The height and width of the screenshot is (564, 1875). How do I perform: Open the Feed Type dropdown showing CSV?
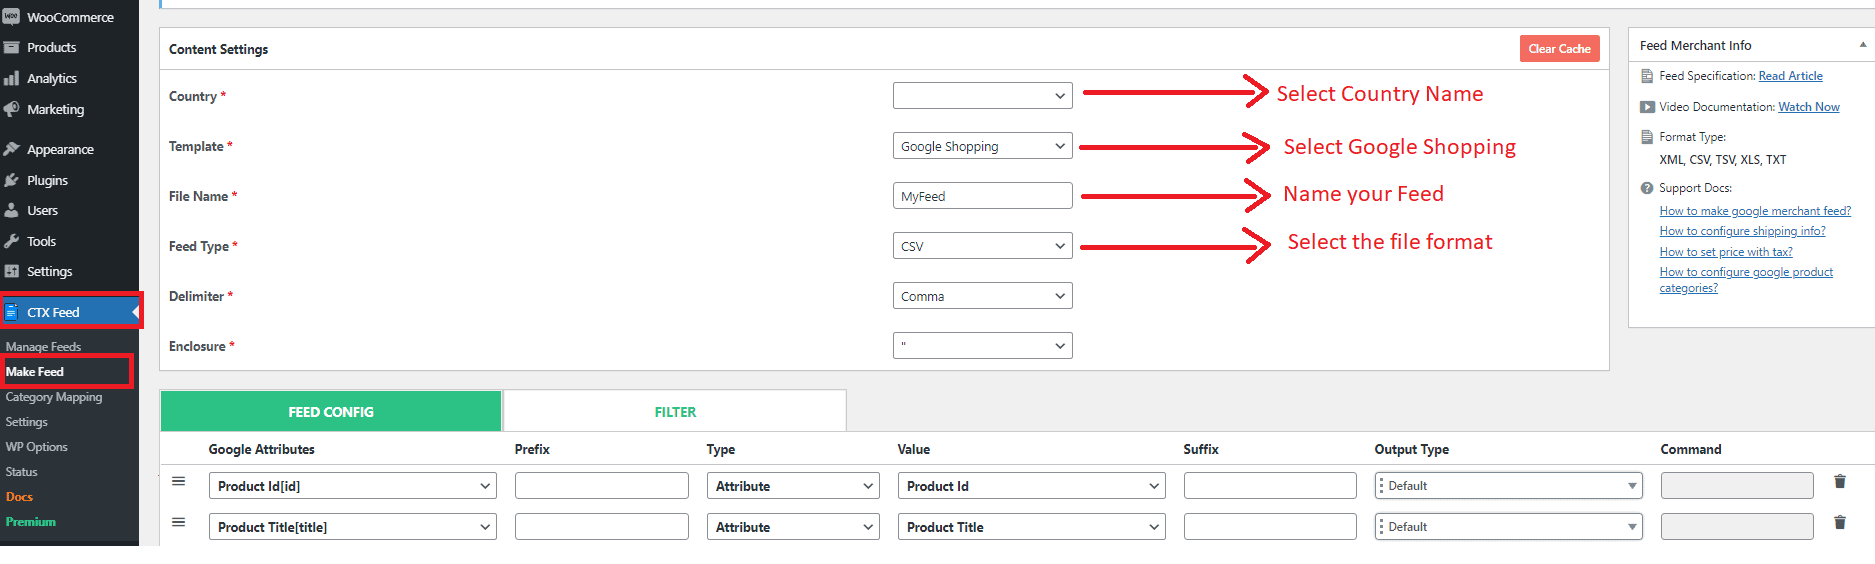[x=982, y=246]
